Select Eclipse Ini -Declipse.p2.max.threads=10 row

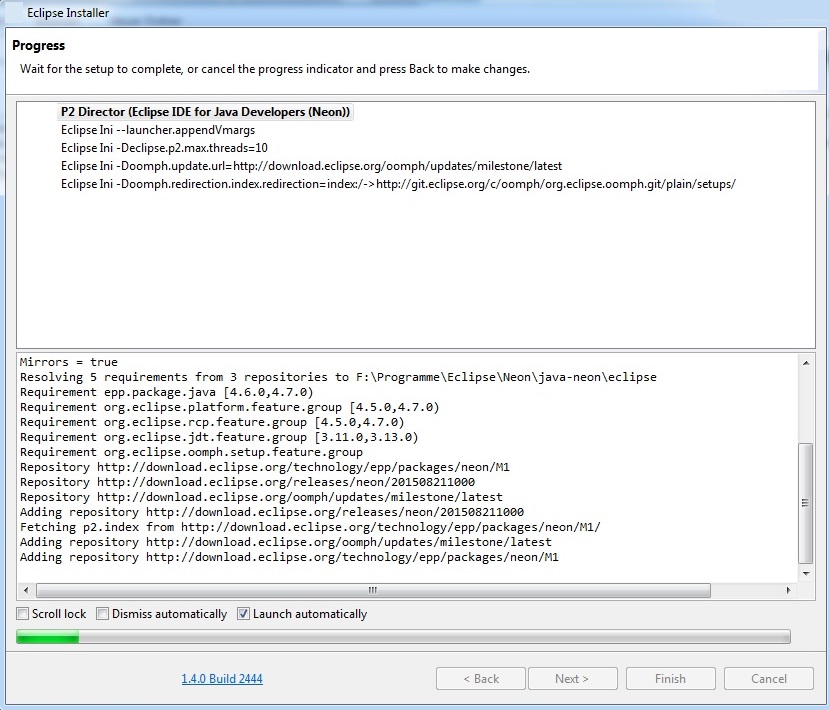(x=164, y=148)
